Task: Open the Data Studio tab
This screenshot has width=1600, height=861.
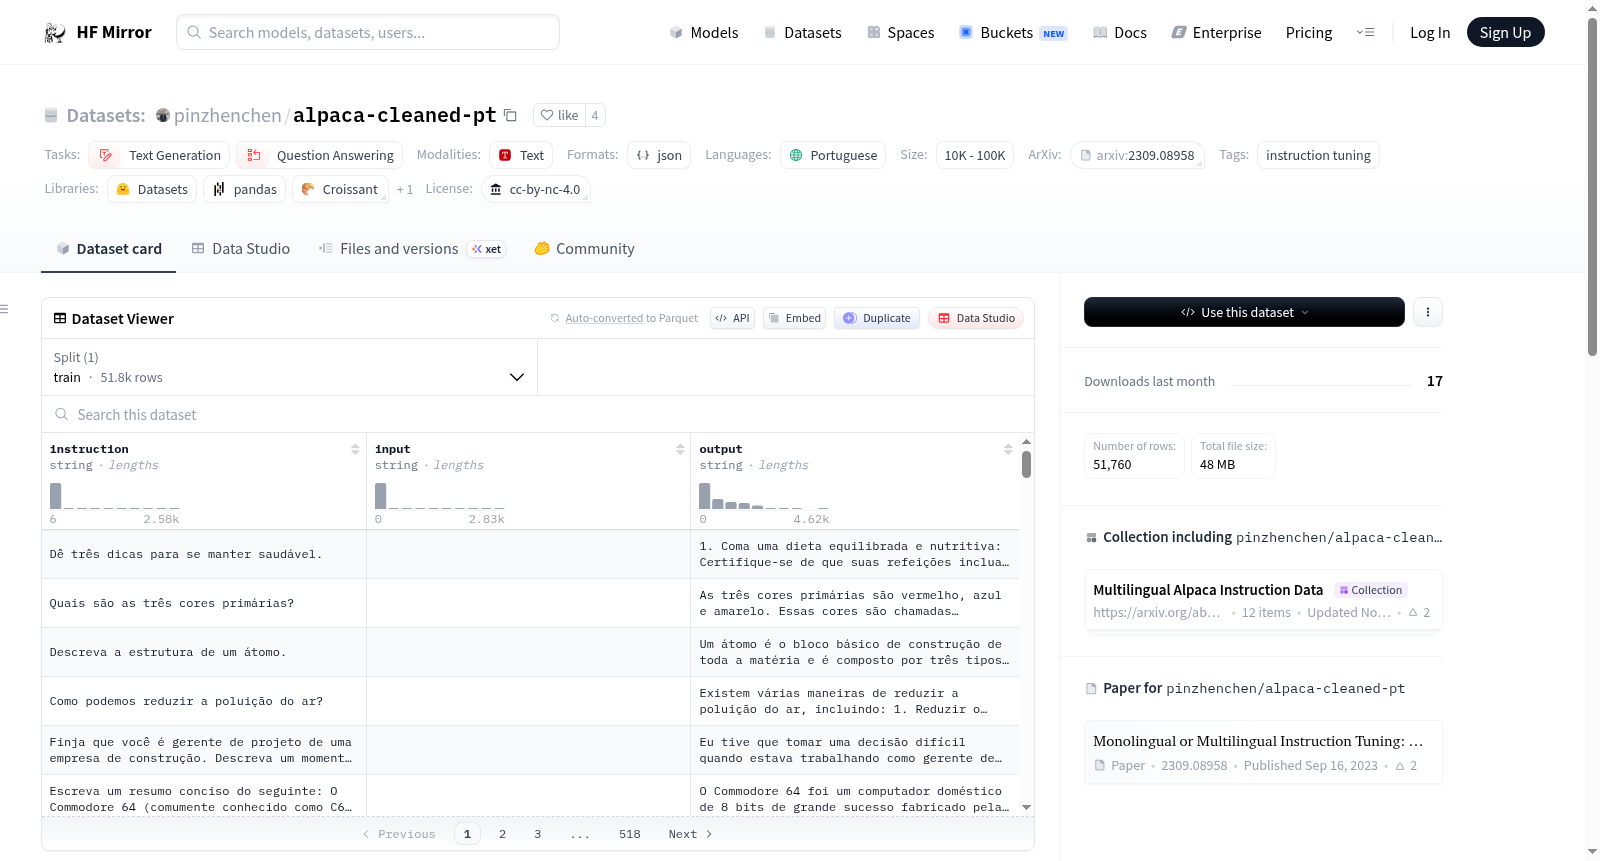Action: pos(241,249)
